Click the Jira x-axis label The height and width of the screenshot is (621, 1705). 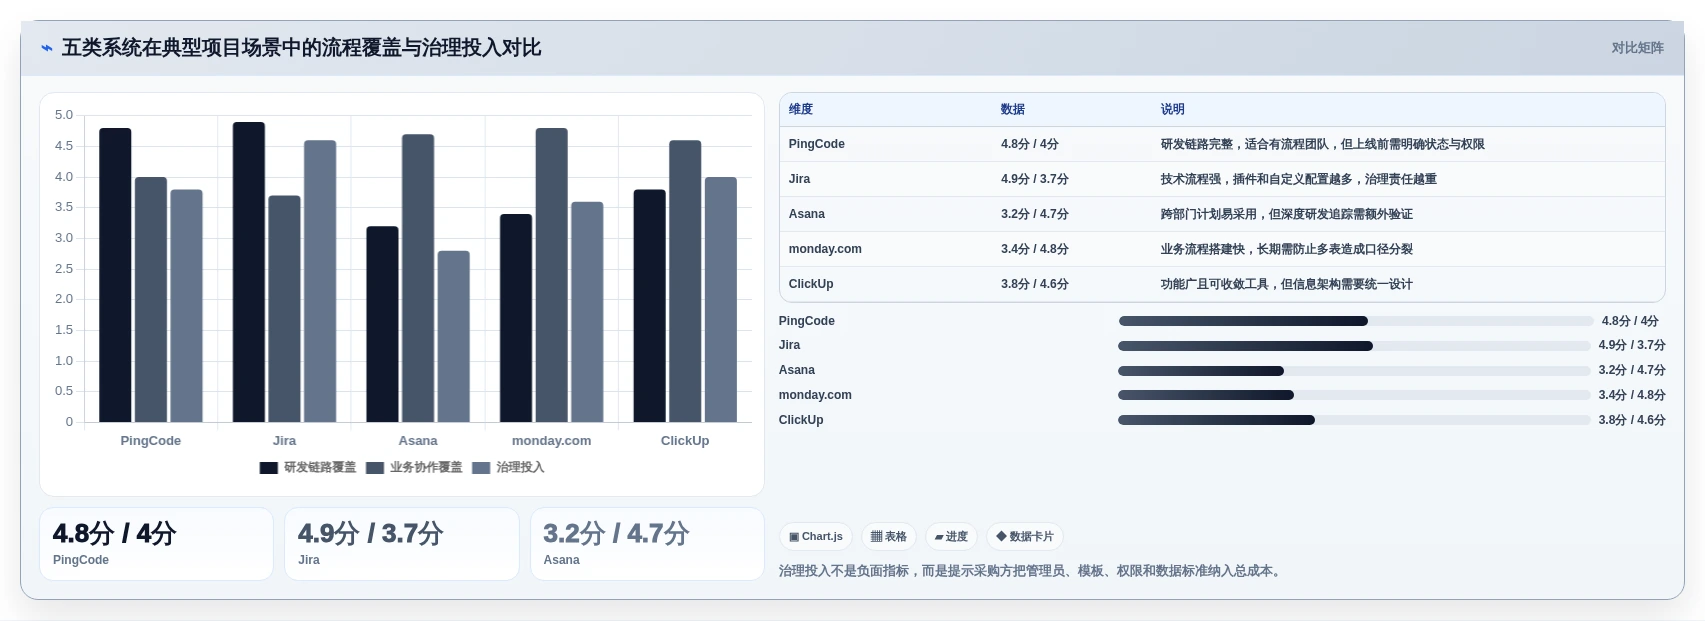tap(284, 441)
